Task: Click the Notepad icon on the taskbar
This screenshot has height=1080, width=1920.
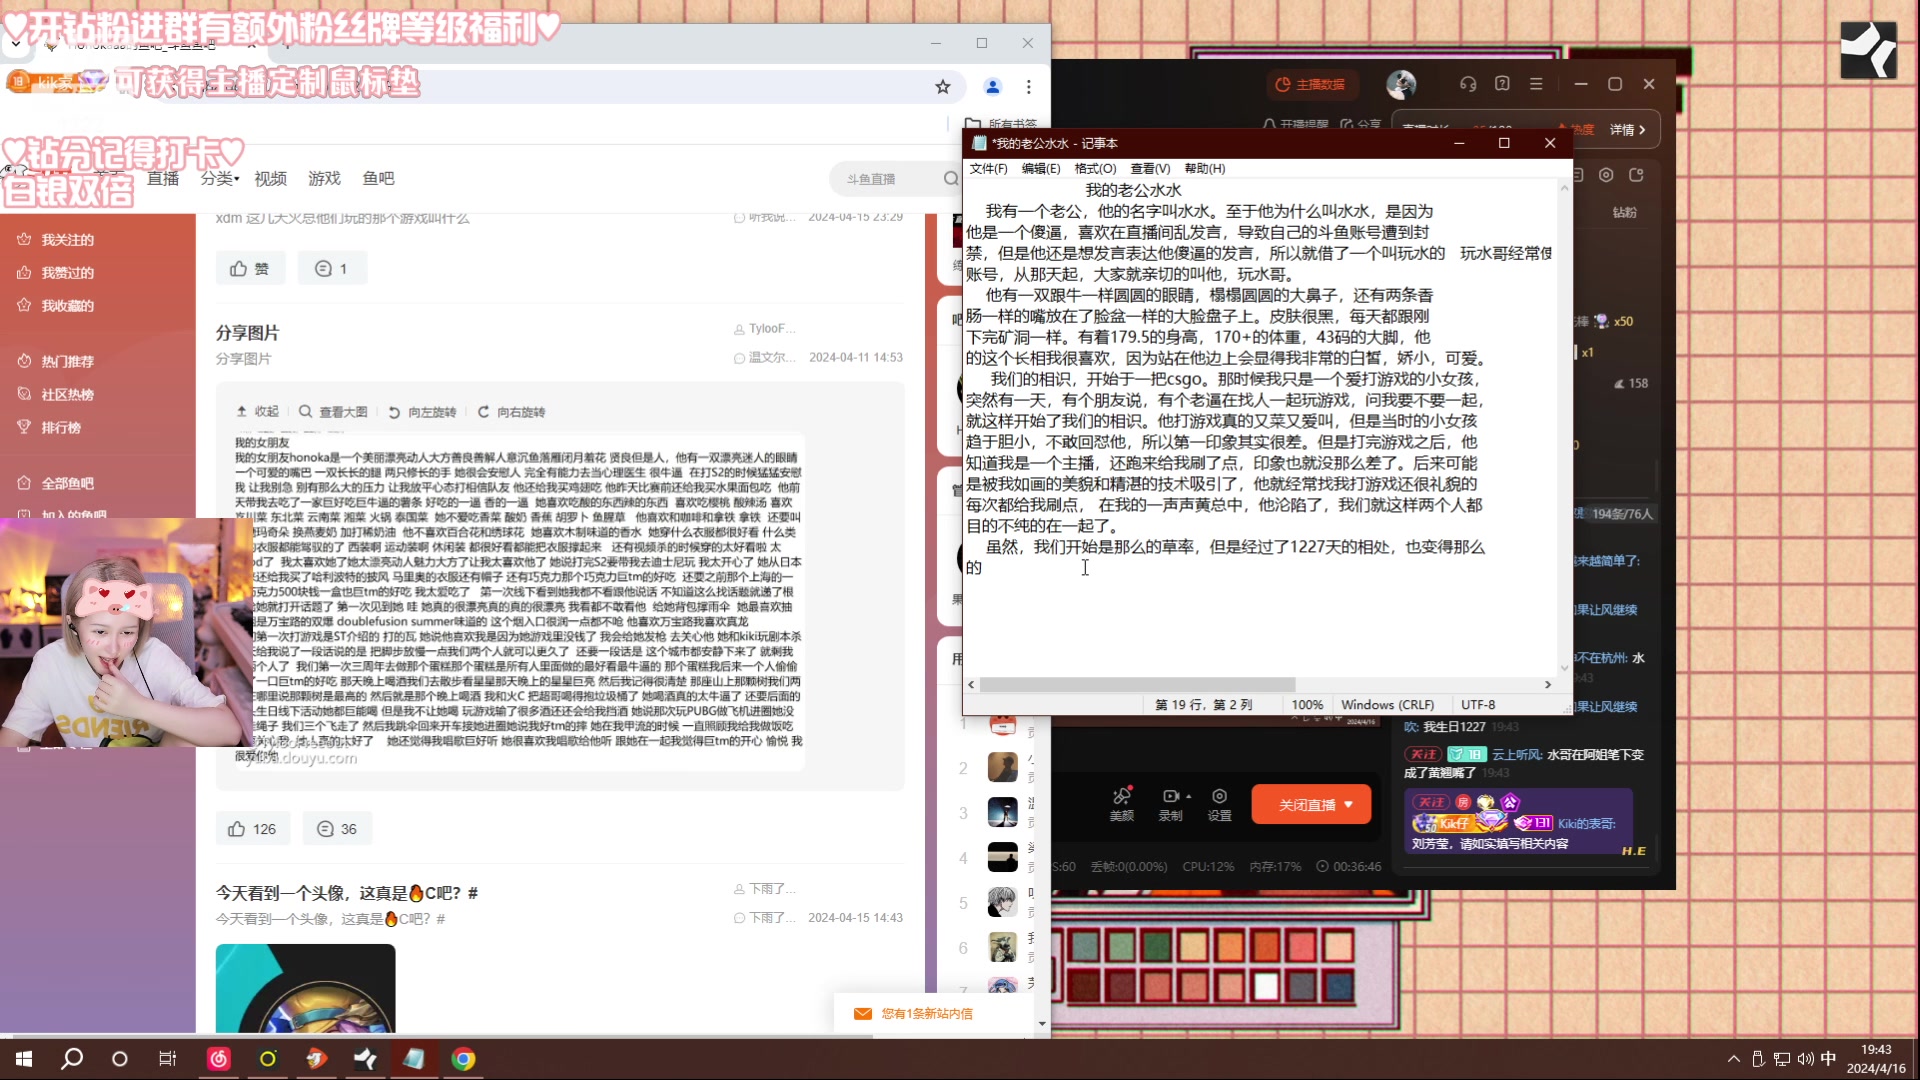Action: click(x=414, y=1058)
